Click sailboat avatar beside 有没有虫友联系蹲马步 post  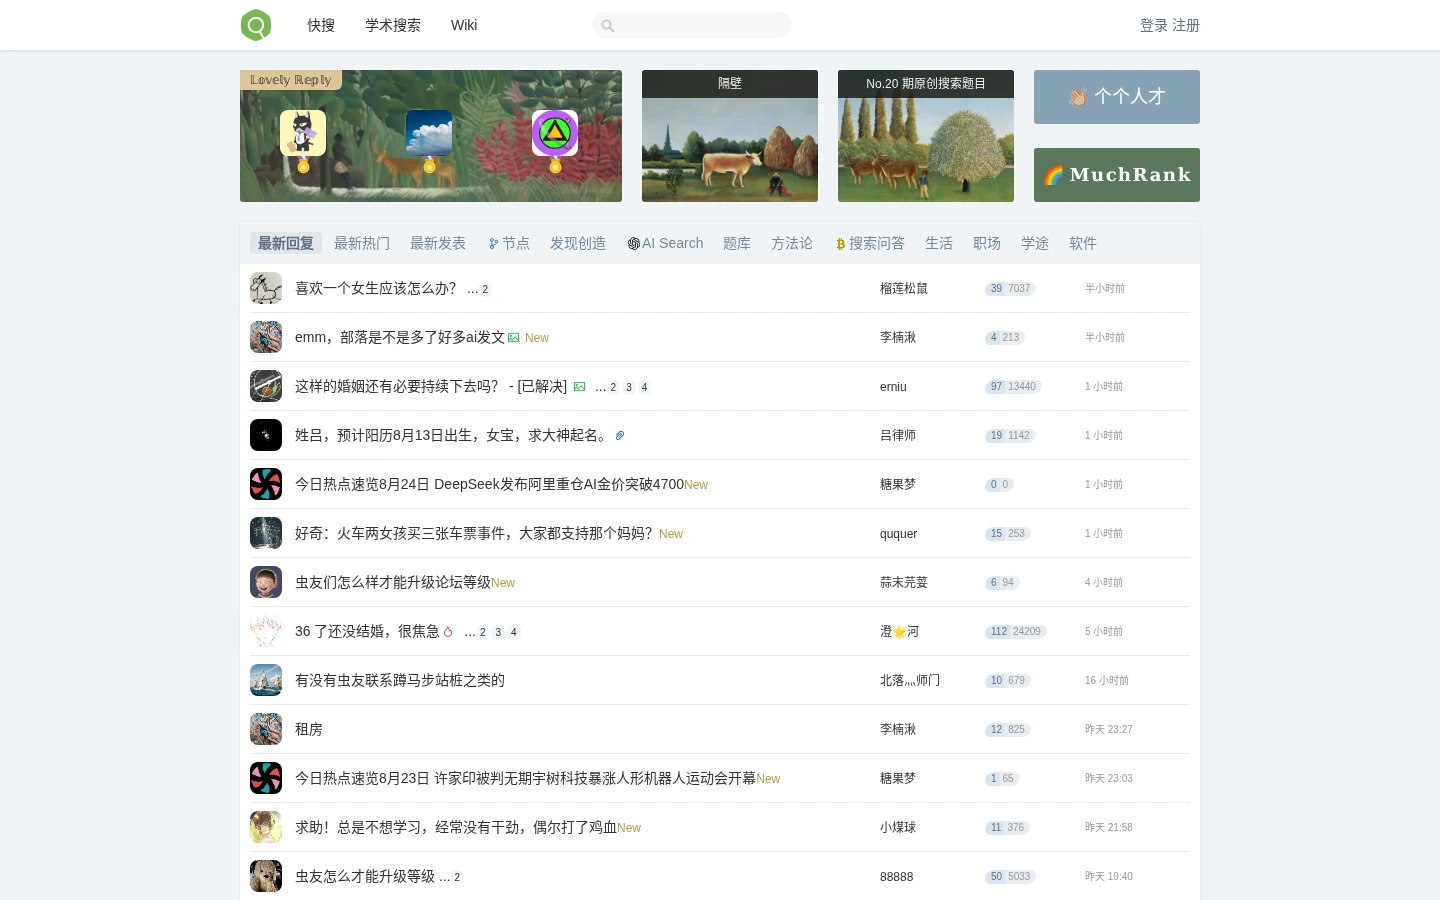pos(266,680)
